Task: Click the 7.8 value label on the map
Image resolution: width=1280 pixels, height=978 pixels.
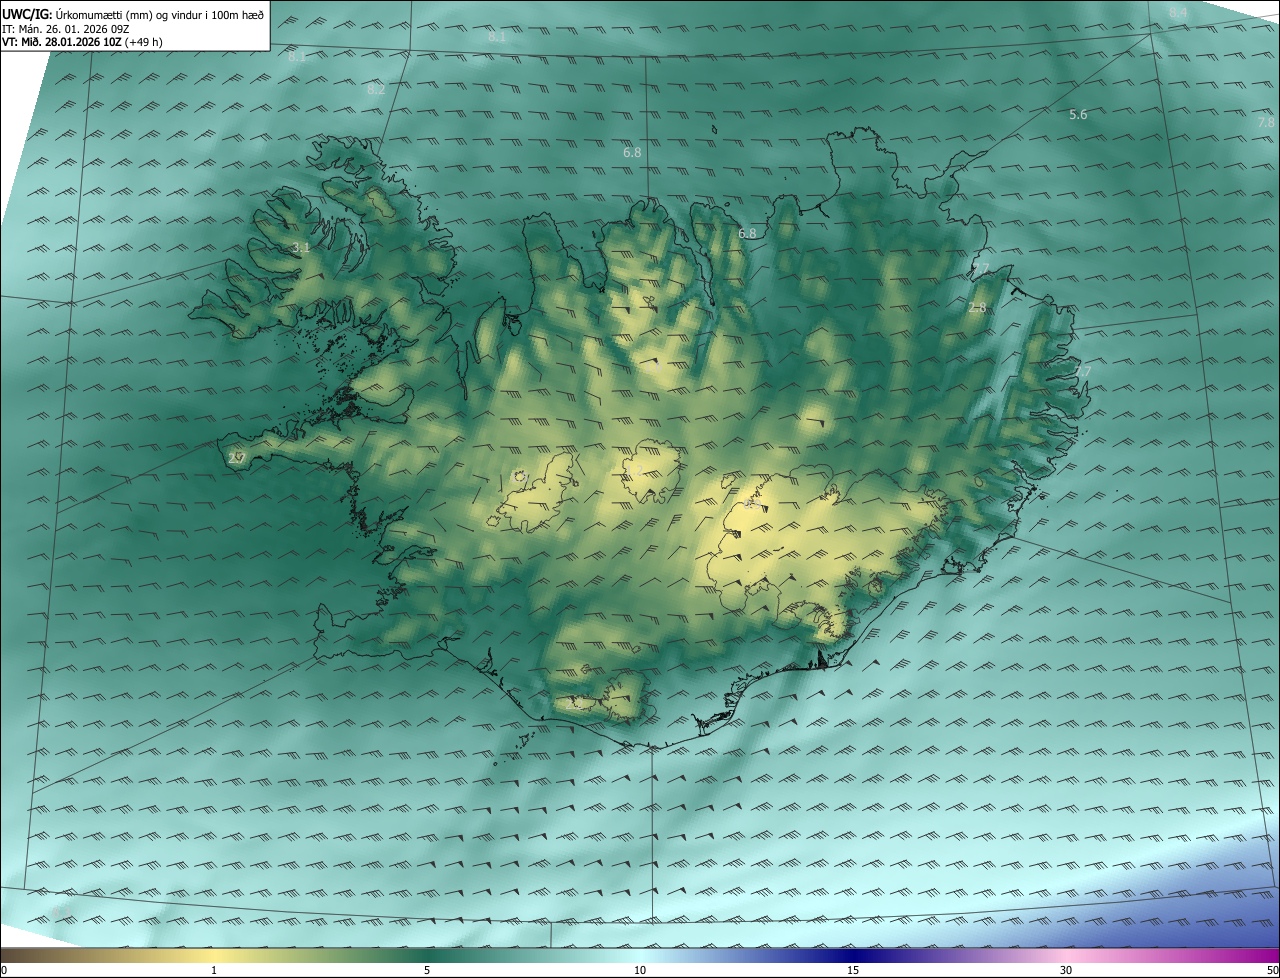Action: (1266, 122)
